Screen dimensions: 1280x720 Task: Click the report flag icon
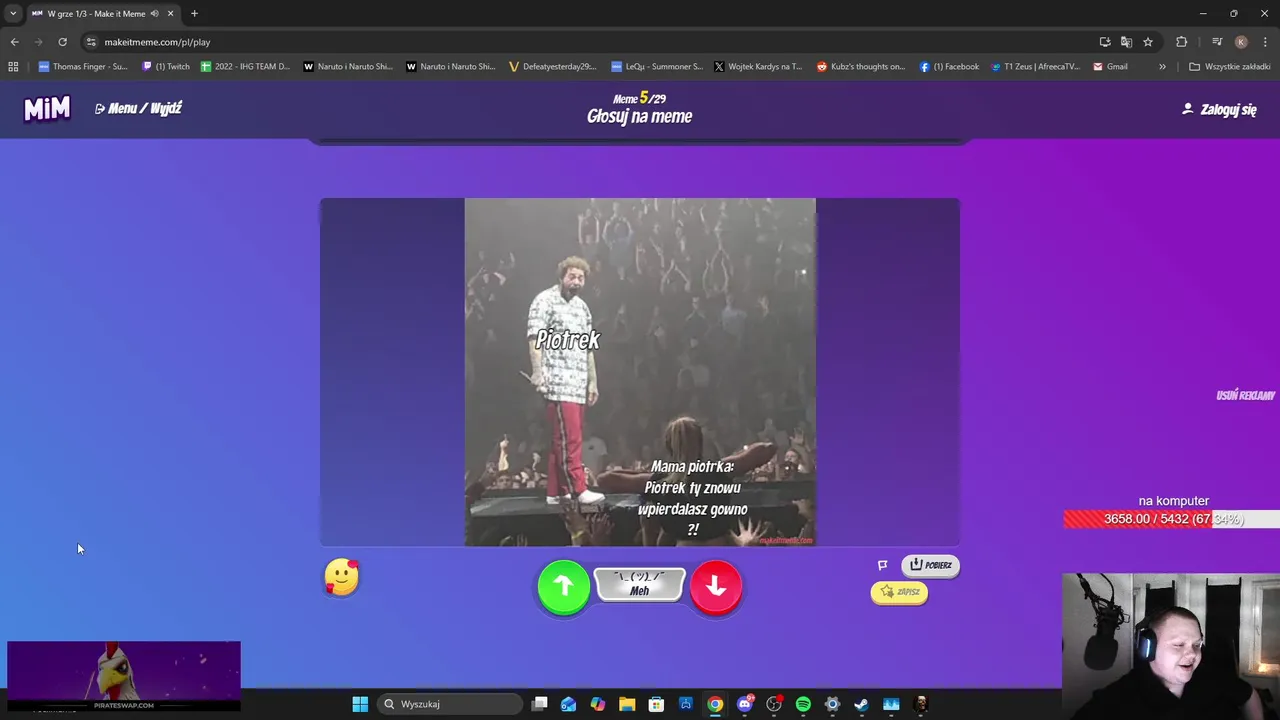(x=883, y=565)
